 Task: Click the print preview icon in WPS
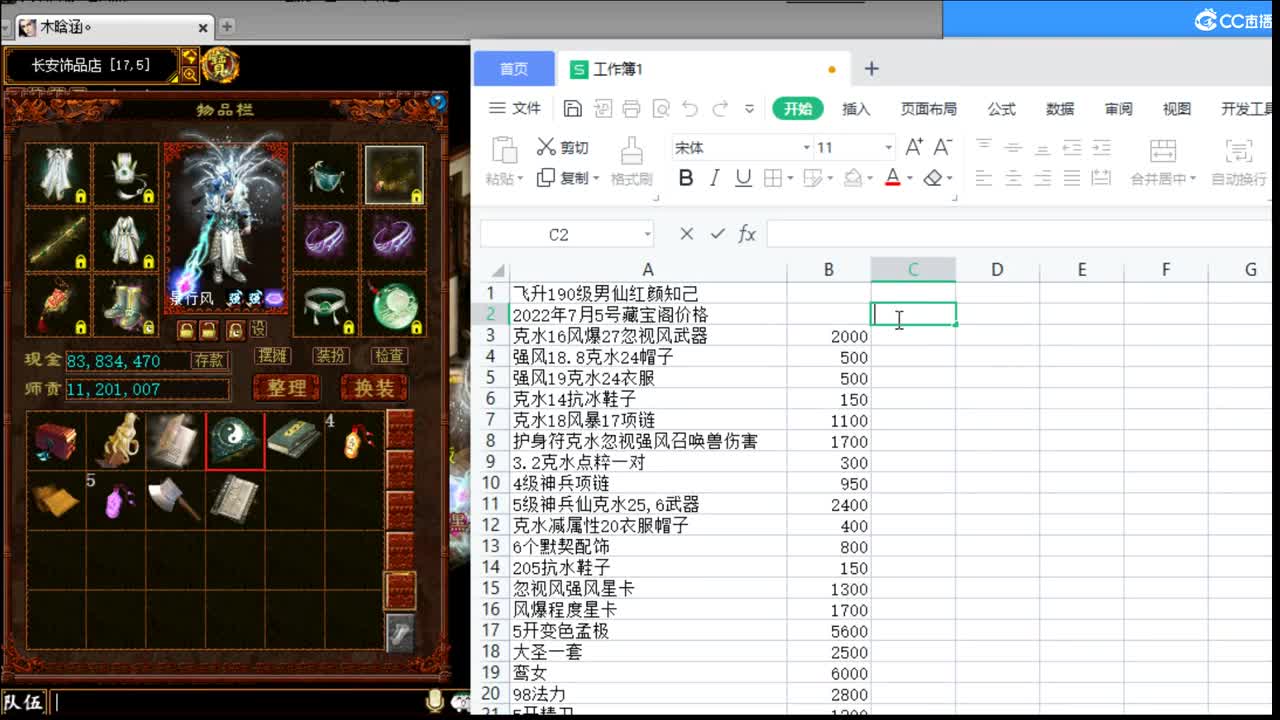coord(660,108)
